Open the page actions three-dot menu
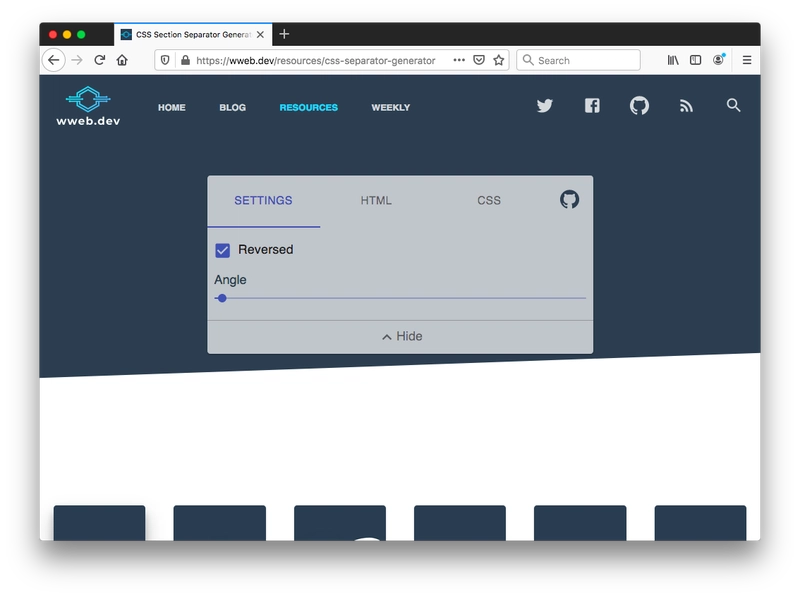Viewport: 800px width, 597px height. pos(459,60)
